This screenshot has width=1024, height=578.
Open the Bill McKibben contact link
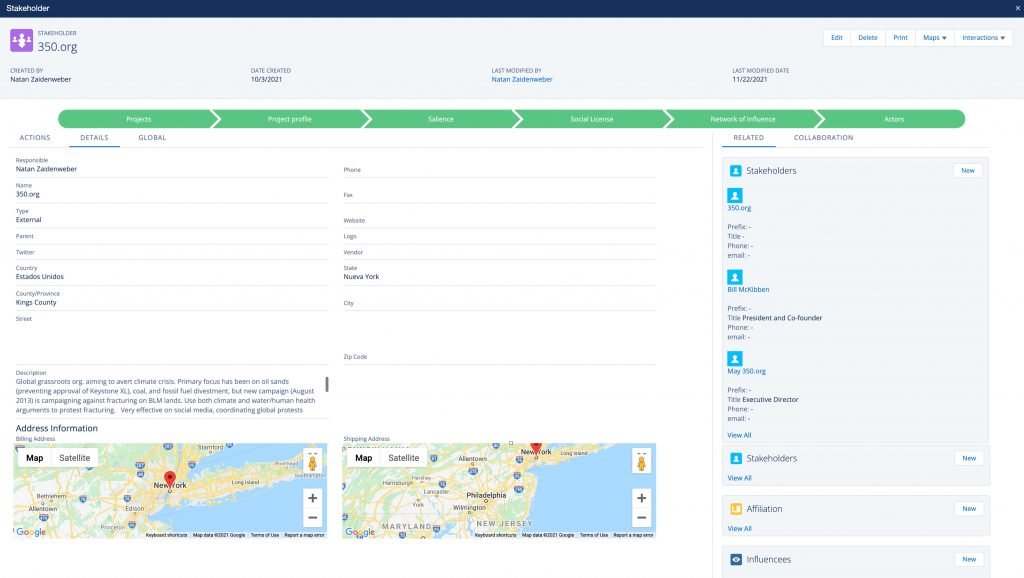(x=748, y=290)
